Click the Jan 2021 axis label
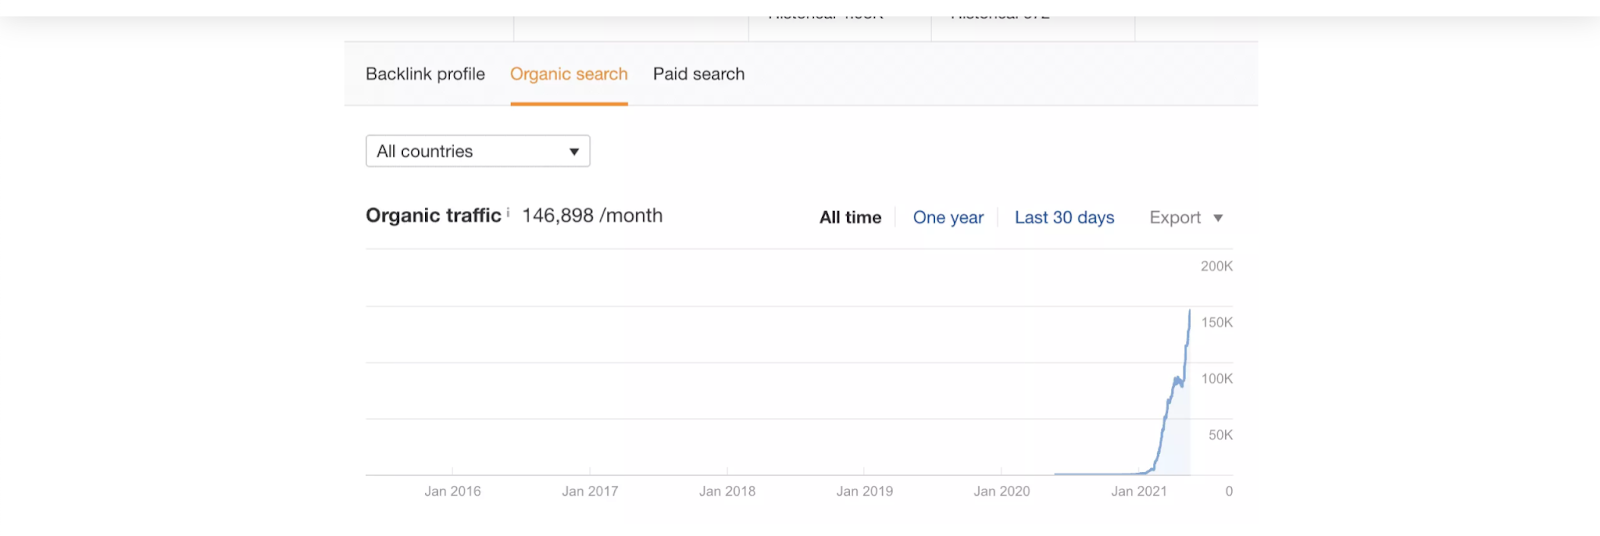1600x536 pixels. pyautogui.click(x=1139, y=491)
